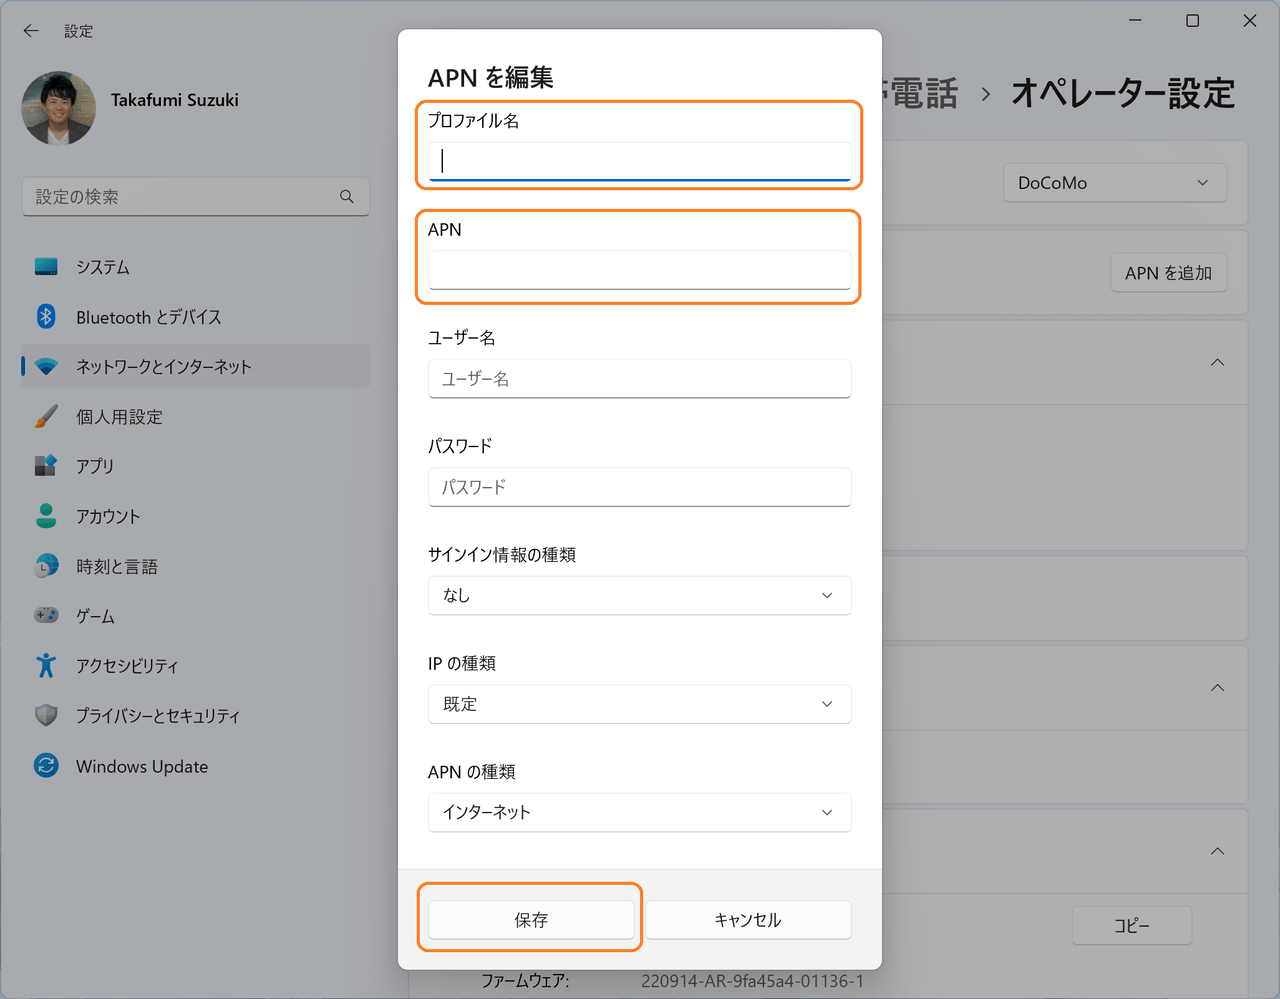The width and height of the screenshot is (1280, 999).
Task: Click the search magnifier in 設定の検索
Action: point(346,197)
